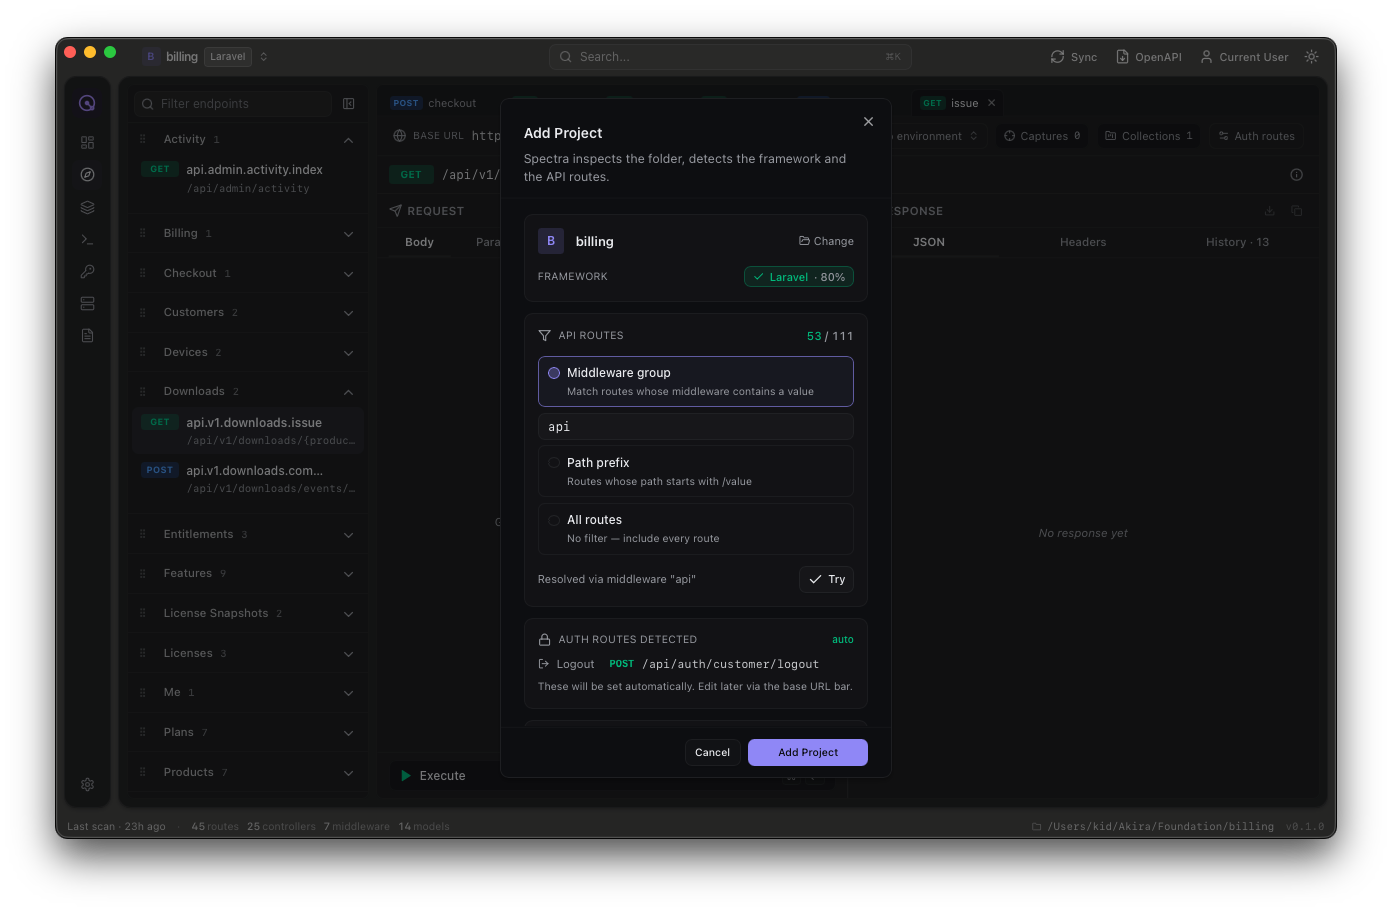Open the terminal prompt icon in sidebar
The width and height of the screenshot is (1392, 912).
(87, 239)
